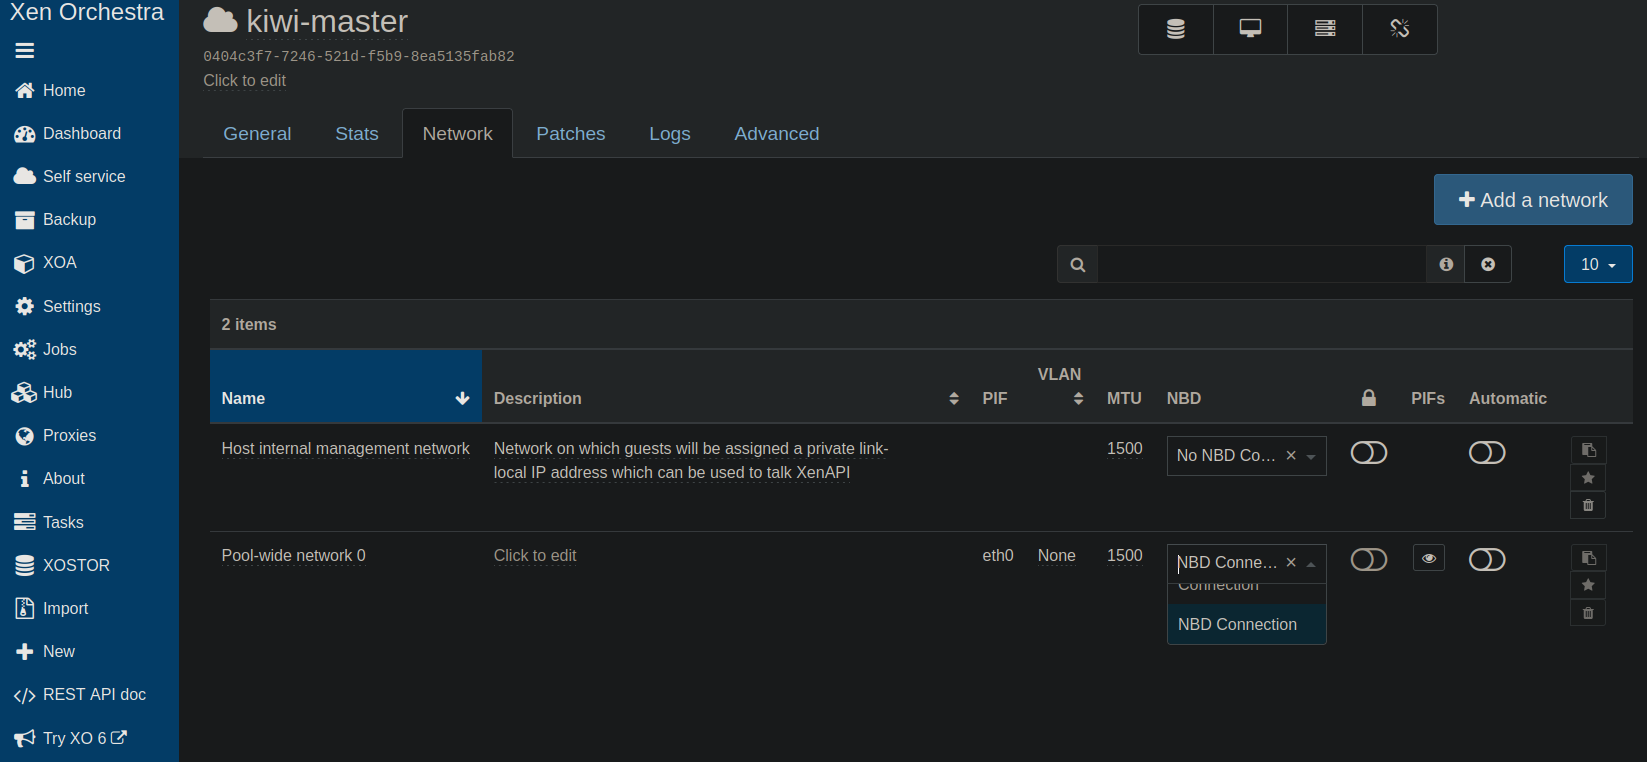Open Backup in the sidebar
Image resolution: width=1647 pixels, height=762 pixels.
click(x=69, y=219)
